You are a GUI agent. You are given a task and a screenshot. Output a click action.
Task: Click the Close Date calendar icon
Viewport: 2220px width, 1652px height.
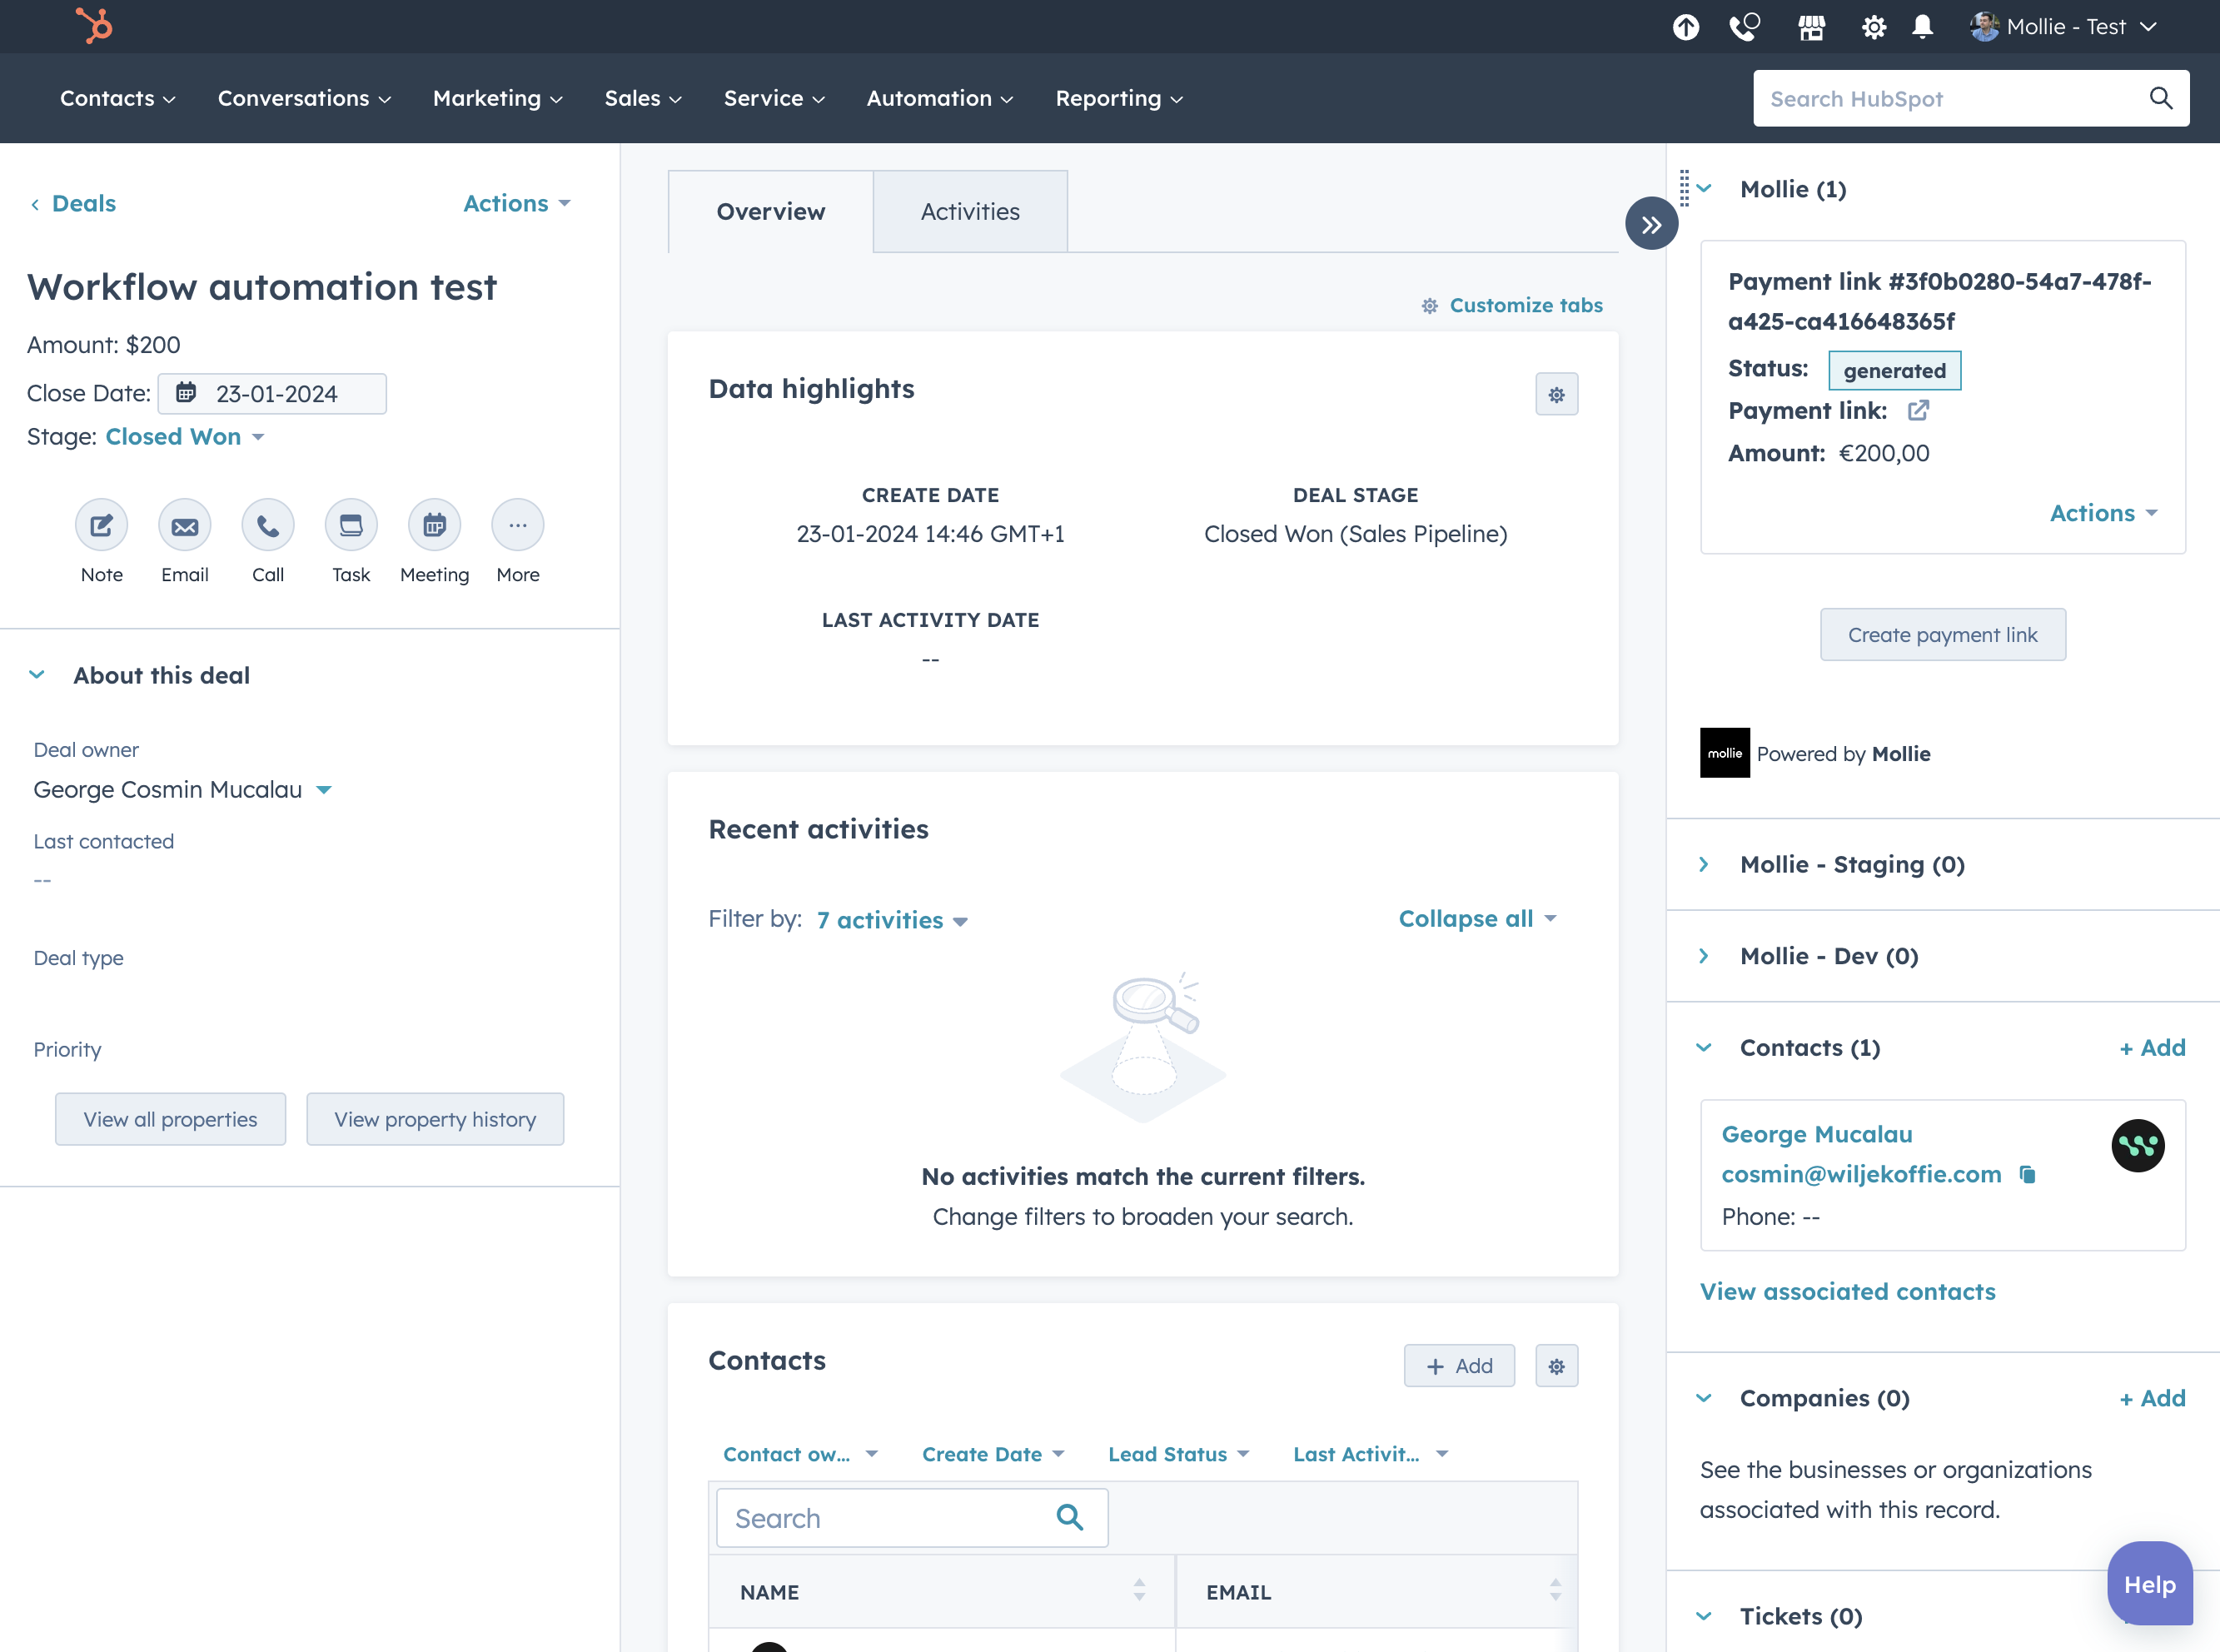coord(186,393)
